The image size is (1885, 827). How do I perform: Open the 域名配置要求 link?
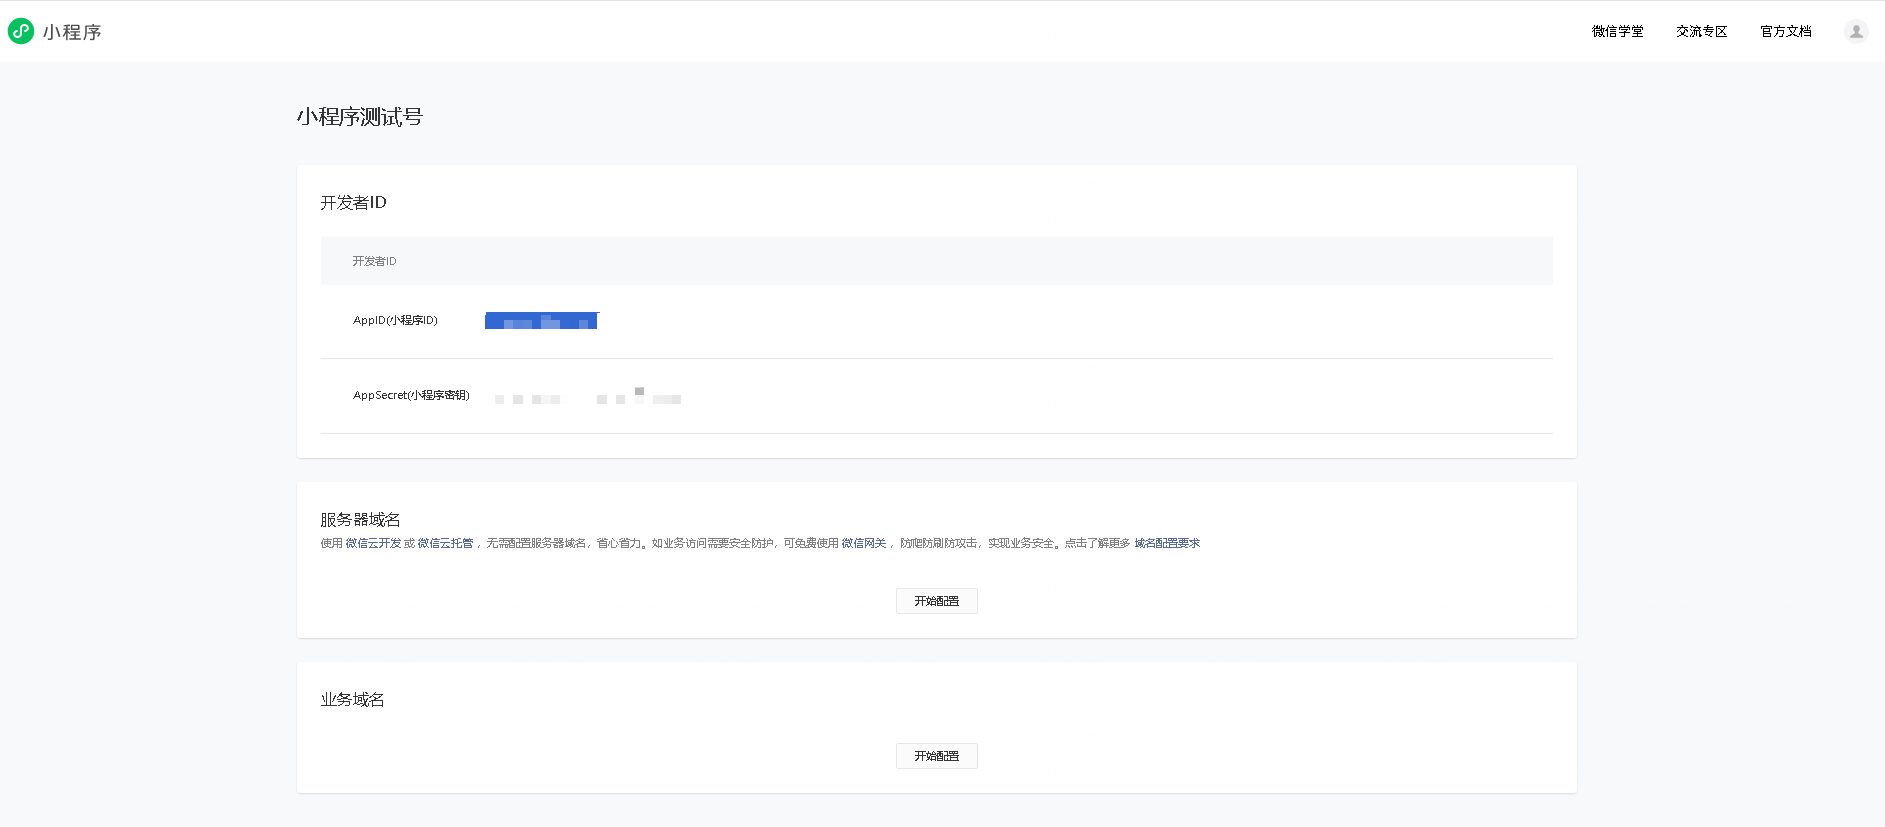[x=1167, y=543]
